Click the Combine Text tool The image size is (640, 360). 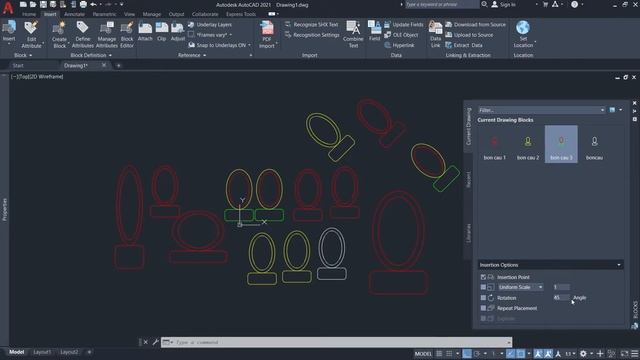point(353,35)
